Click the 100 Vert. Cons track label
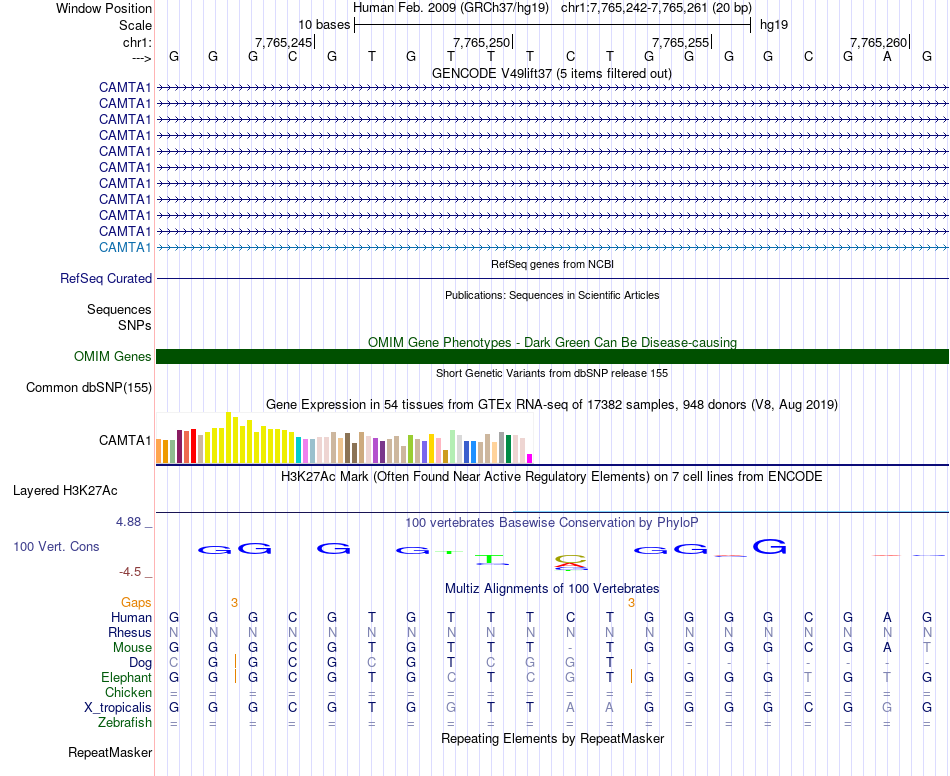Screen dimensions: 950x776 tap(56, 546)
